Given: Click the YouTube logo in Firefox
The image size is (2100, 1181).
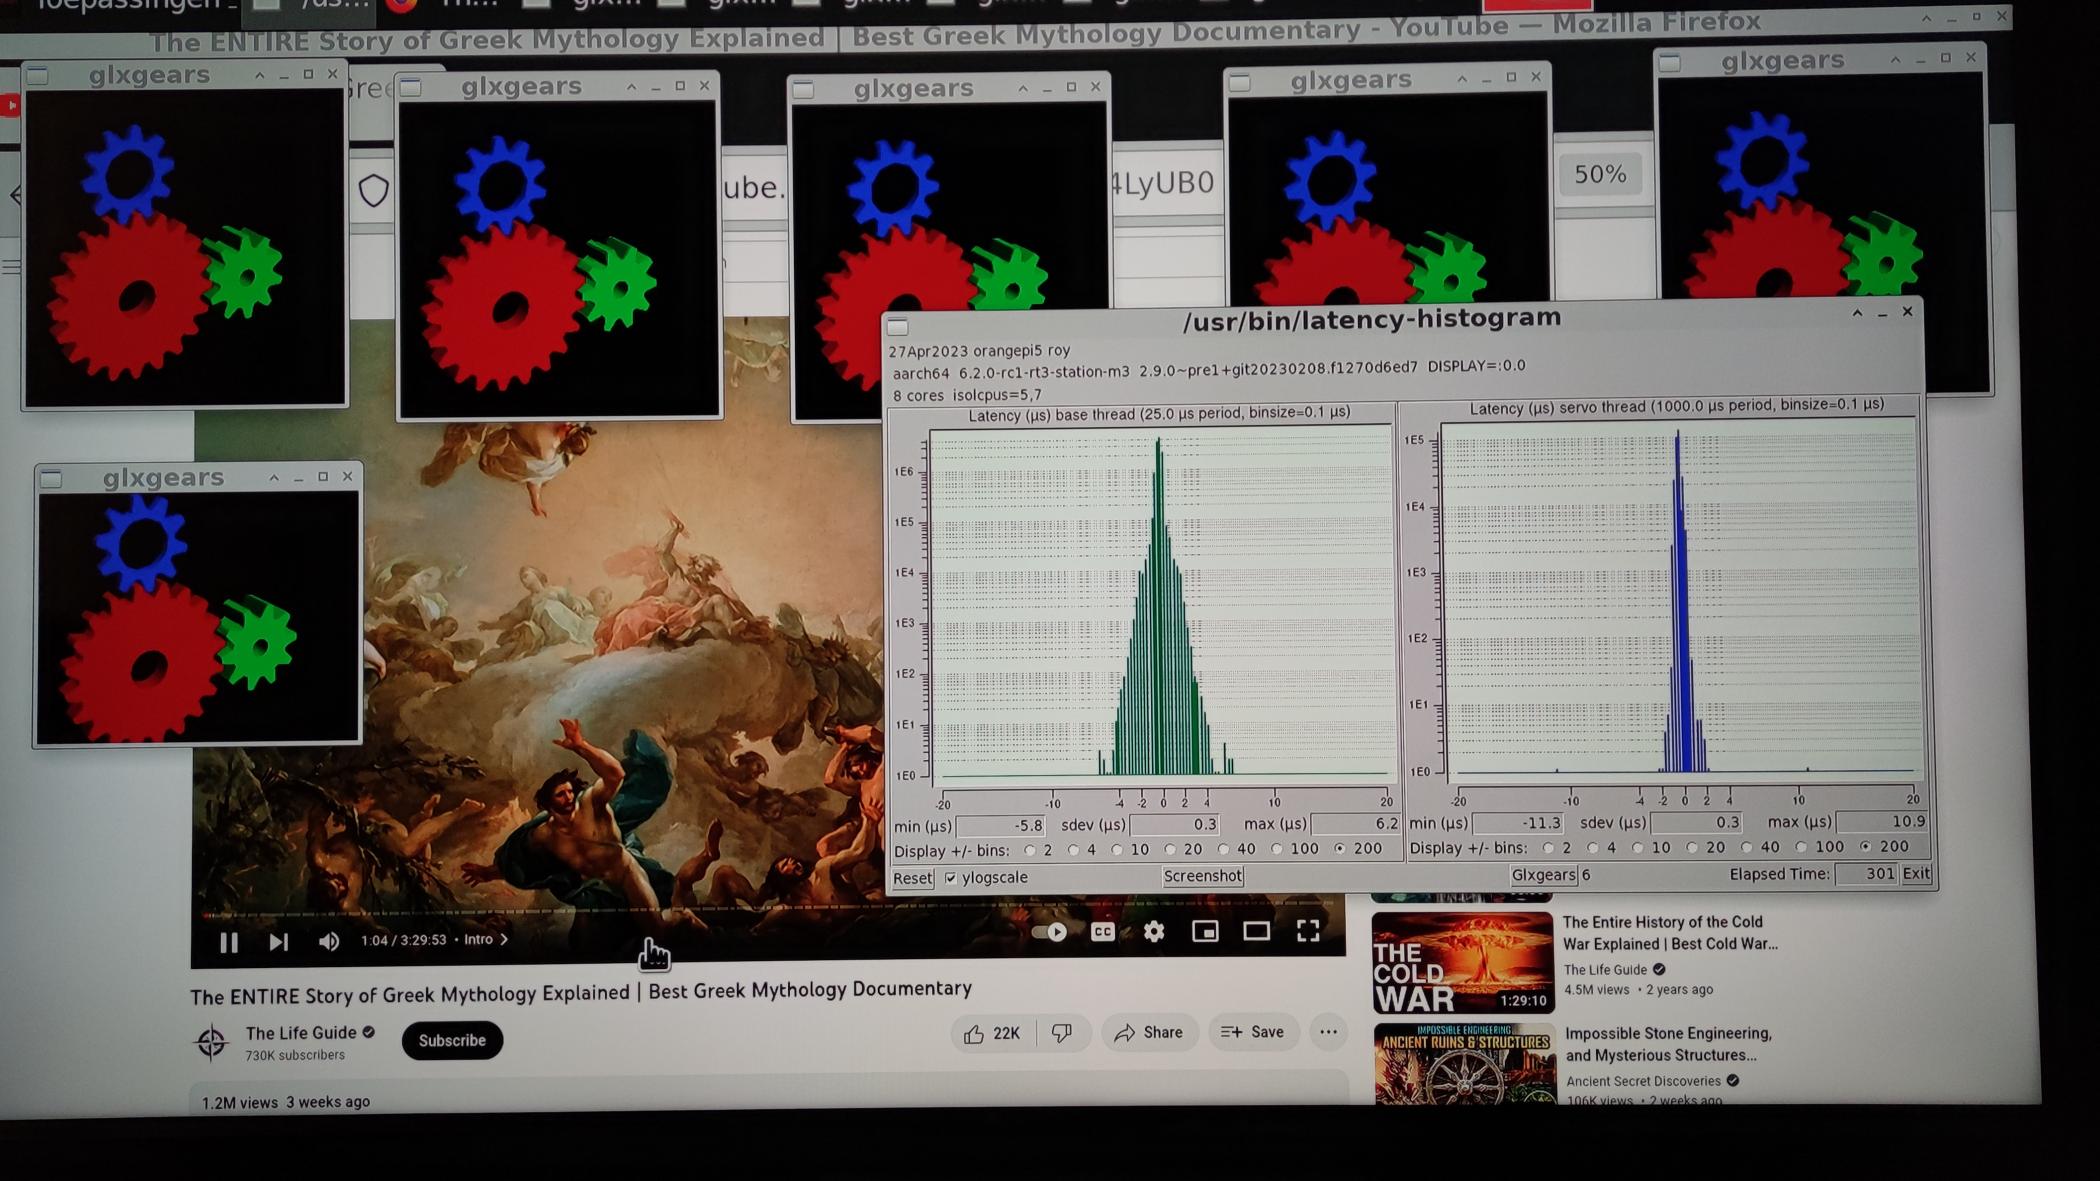Looking at the screenshot, I should tap(9, 105).
